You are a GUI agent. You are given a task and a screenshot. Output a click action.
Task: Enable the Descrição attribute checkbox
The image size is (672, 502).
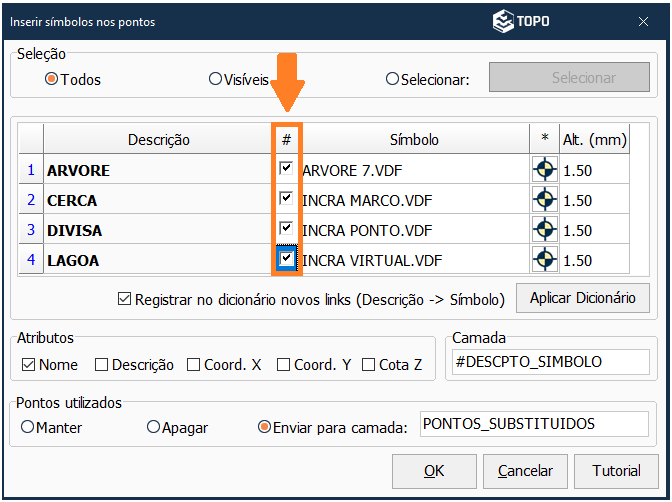pos(101,365)
